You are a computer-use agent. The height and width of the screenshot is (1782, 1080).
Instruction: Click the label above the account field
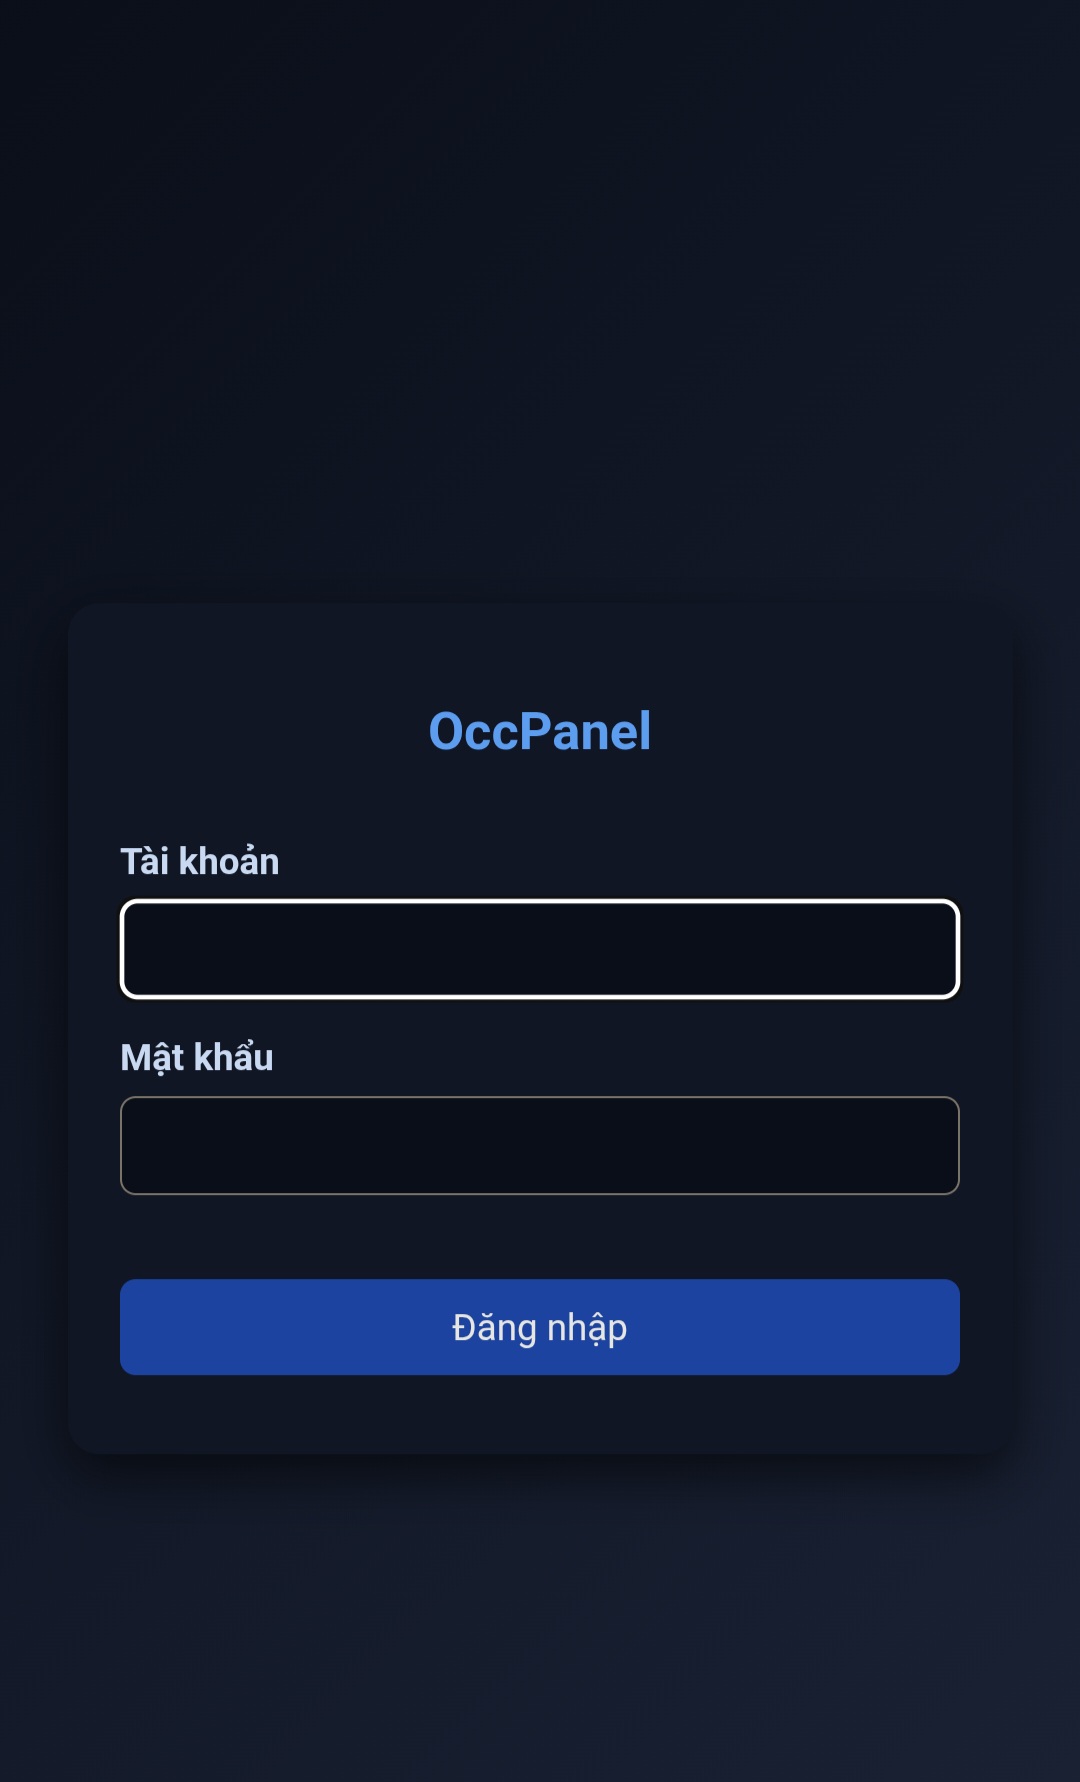[200, 861]
